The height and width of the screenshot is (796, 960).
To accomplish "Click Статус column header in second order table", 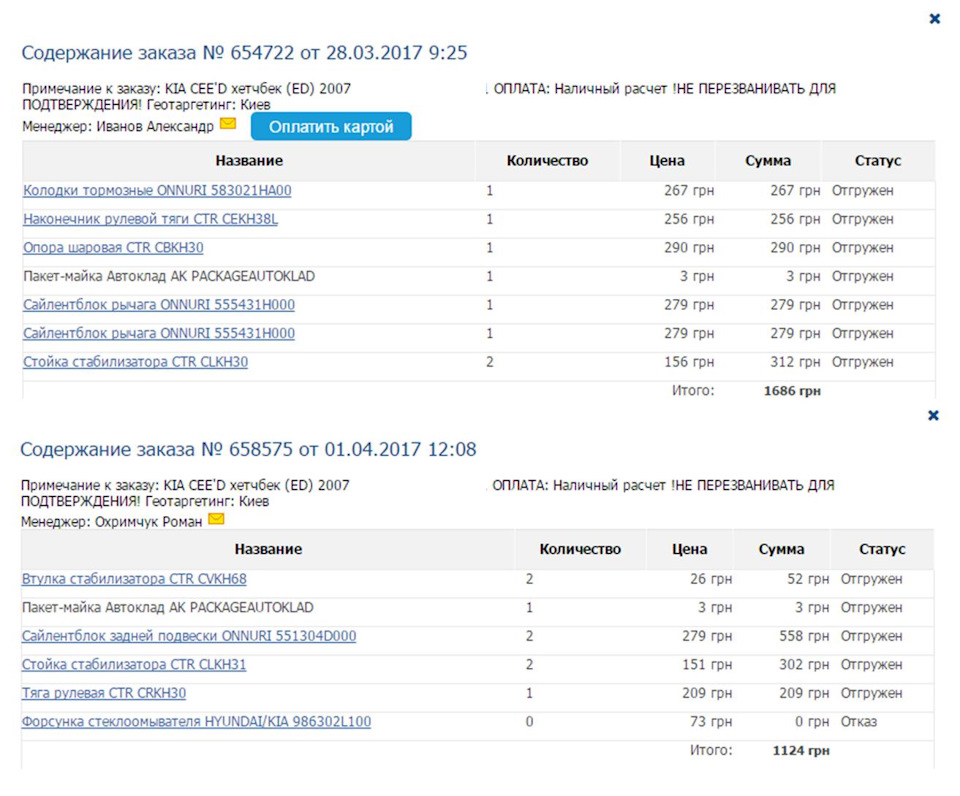I will point(882,549).
